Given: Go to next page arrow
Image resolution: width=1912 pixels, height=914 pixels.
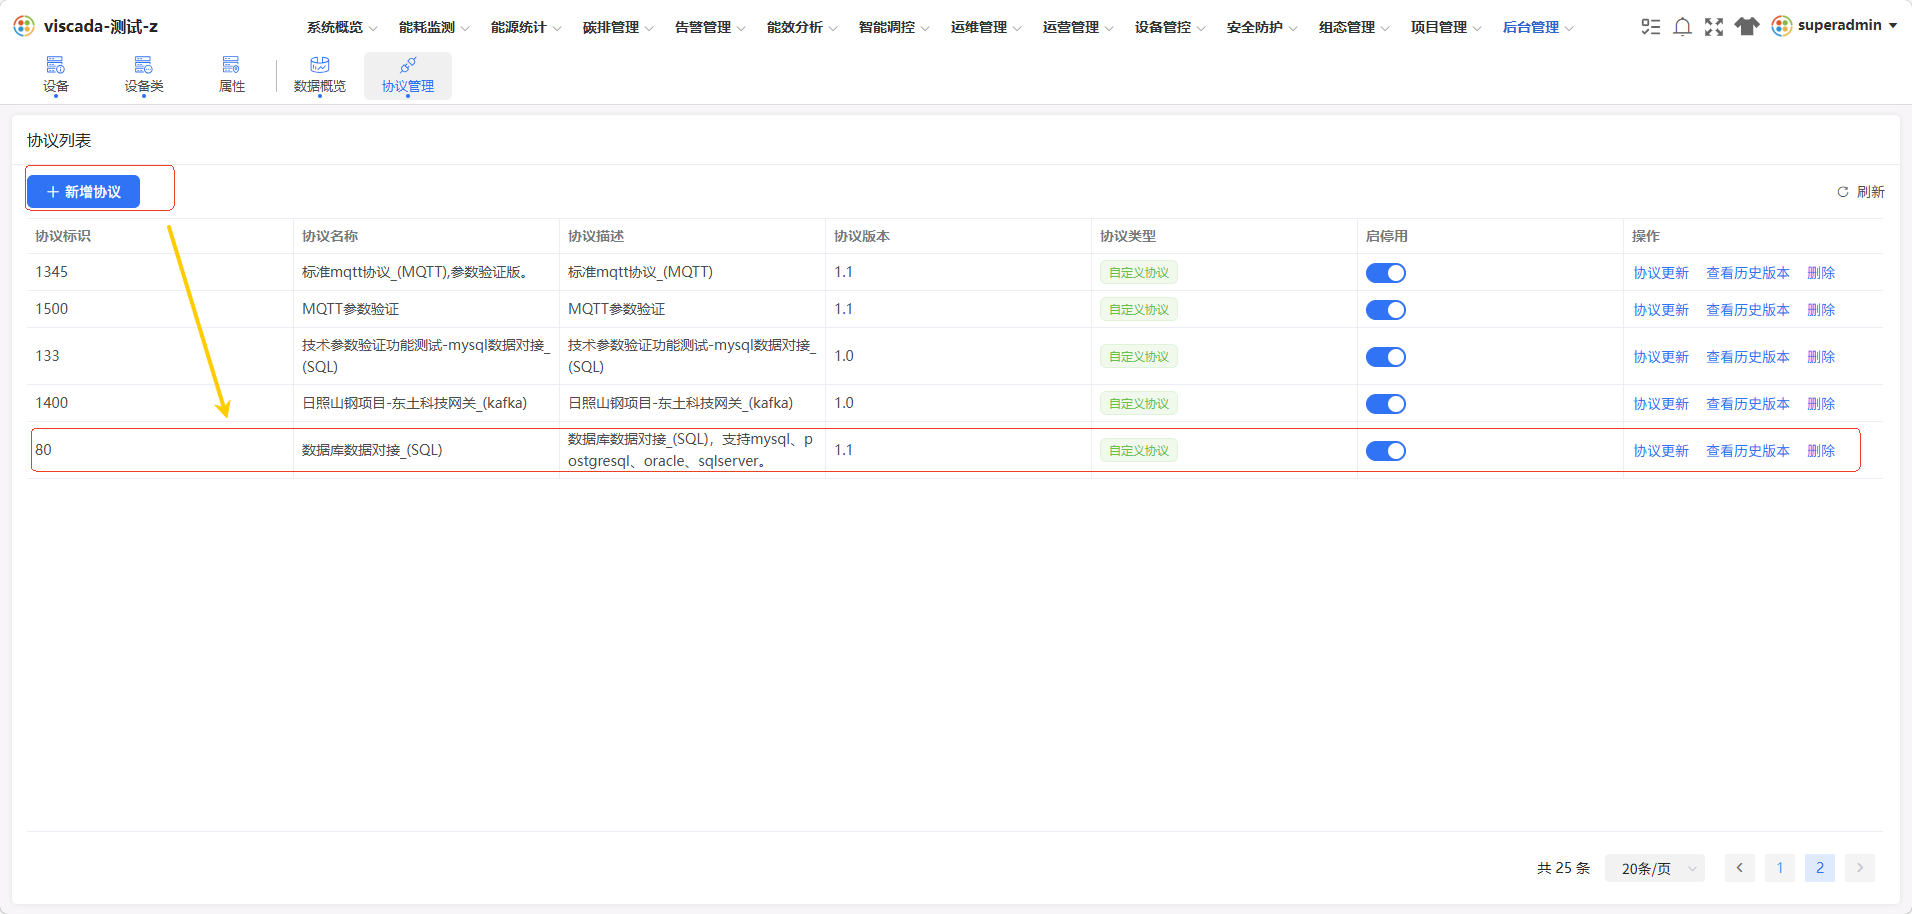Looking at the screenshot, I should [x=1860, y=868].
